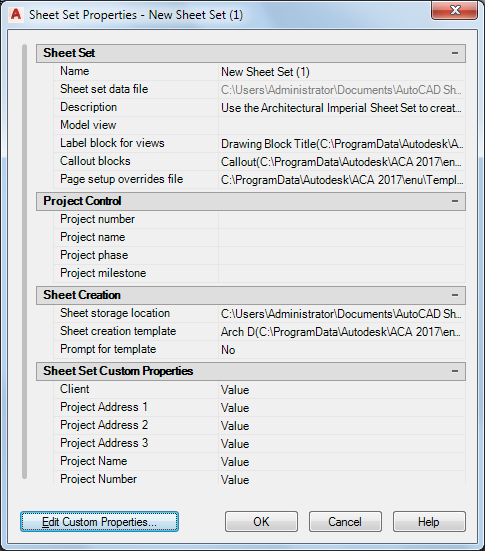
Task: Click the Project Address 2 label
Action: (104, 425)
